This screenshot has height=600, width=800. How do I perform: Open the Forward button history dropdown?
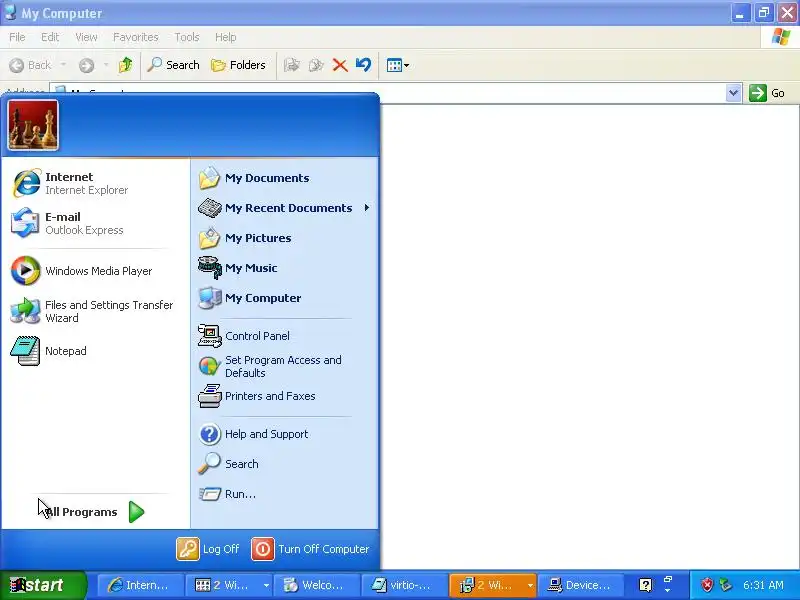(x=106, y=65)
